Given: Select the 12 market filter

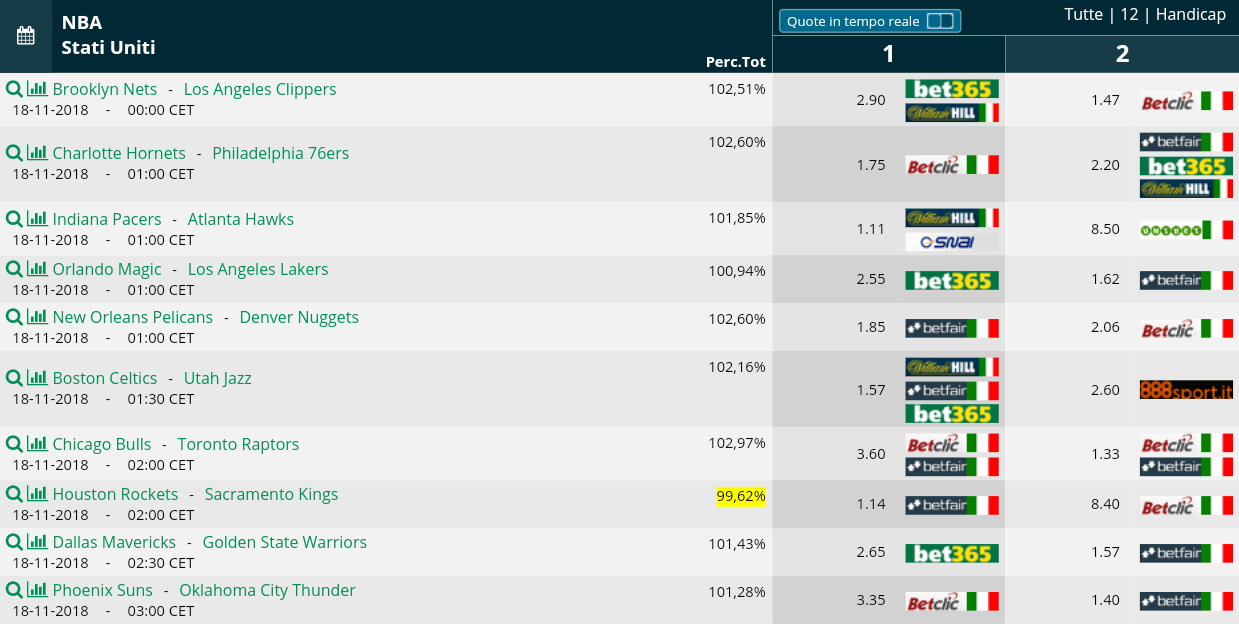Looking at the screenshot, I should [1129, 14].
